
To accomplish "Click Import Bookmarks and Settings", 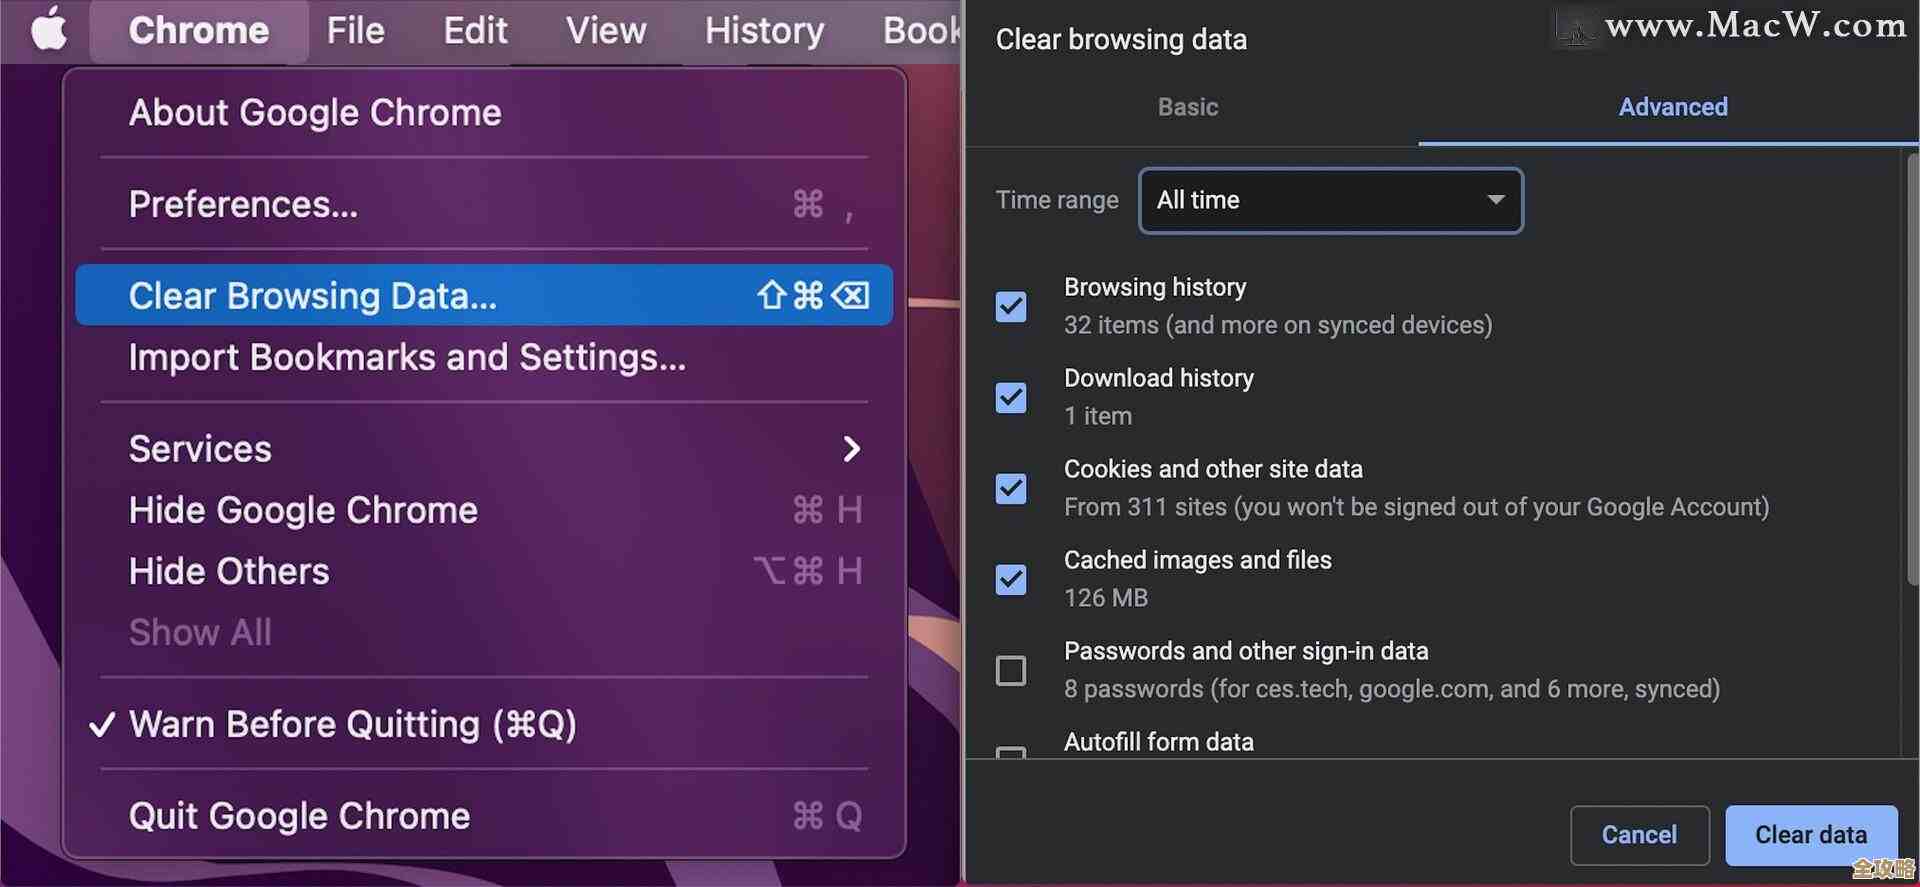I will click(407, 358).
